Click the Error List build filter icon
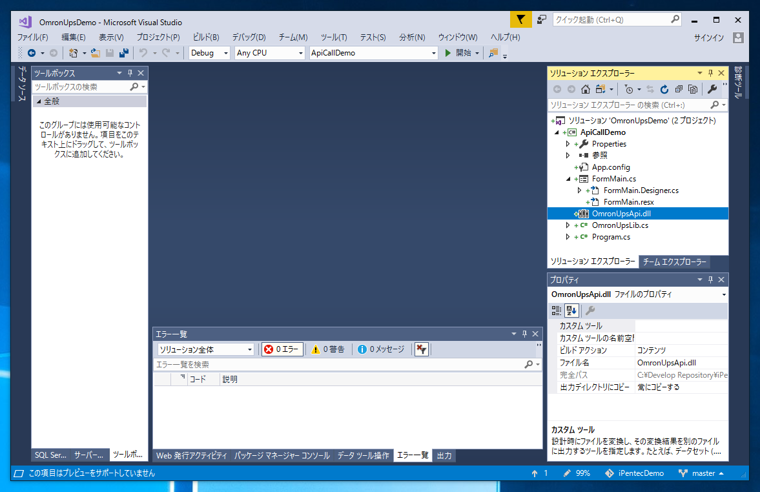 click(421, 349)
